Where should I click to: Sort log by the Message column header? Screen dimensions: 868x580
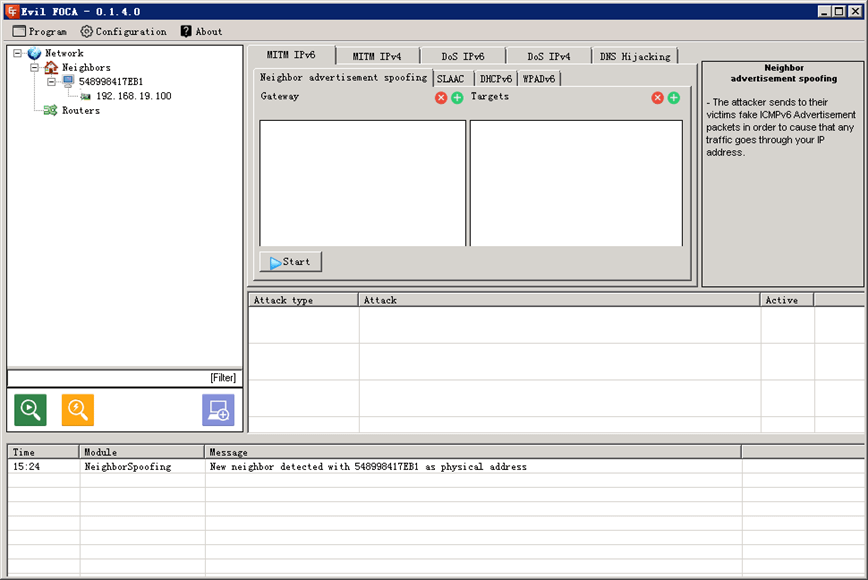473,452
